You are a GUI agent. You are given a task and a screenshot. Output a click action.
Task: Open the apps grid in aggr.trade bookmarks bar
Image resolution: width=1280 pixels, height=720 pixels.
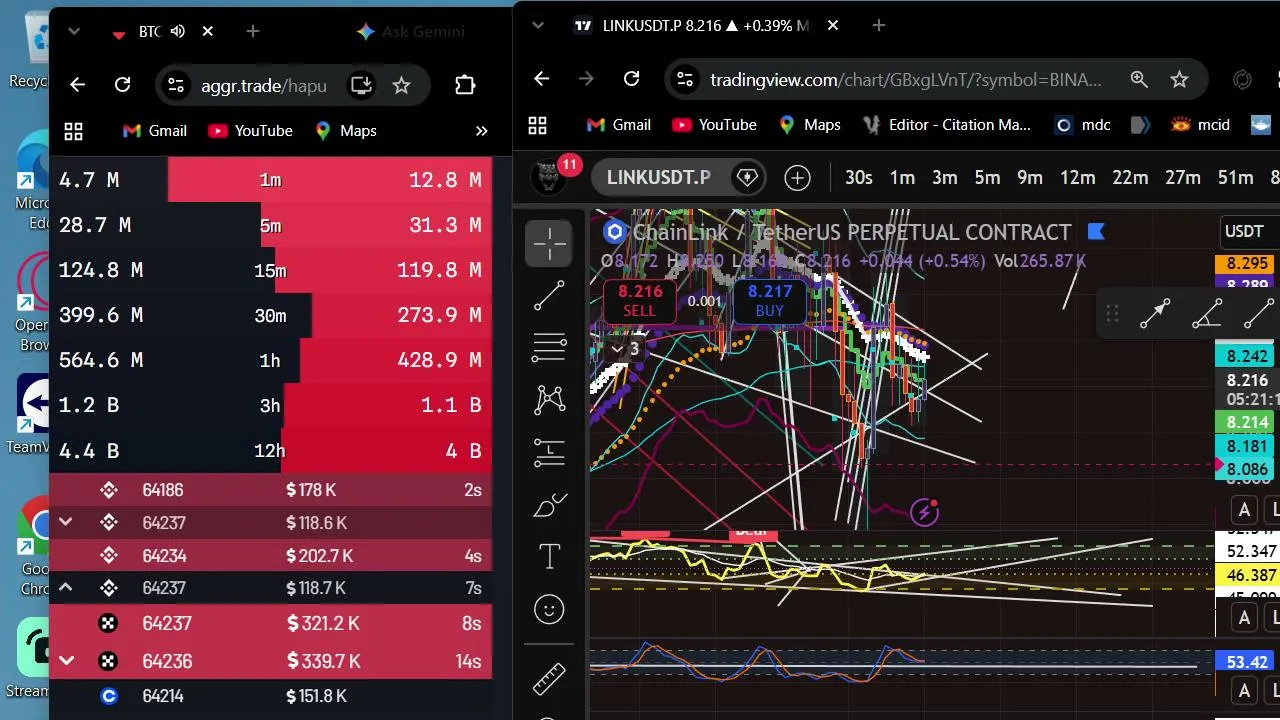[73, 131]
